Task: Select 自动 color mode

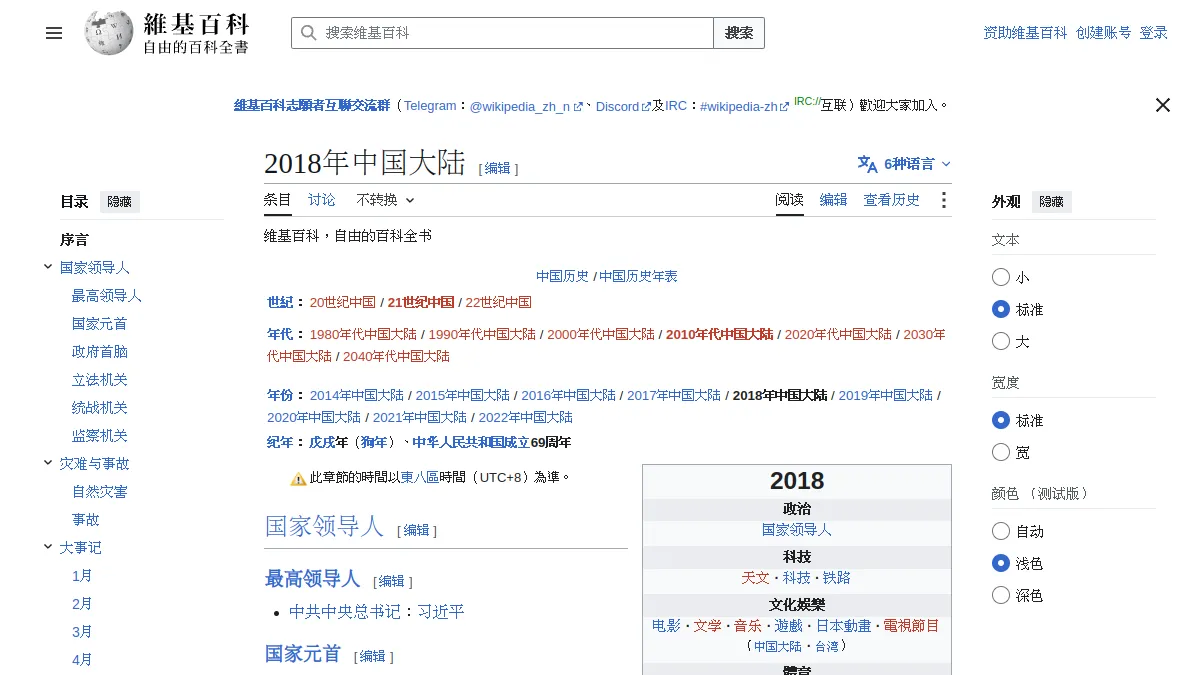Action: pyautogui.click(x=1001, y=531)
